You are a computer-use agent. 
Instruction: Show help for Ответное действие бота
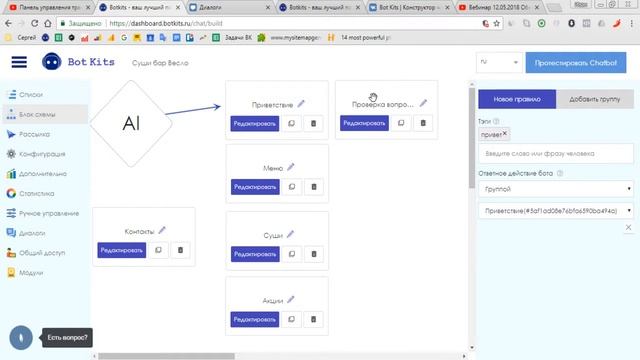pos(560,173)
